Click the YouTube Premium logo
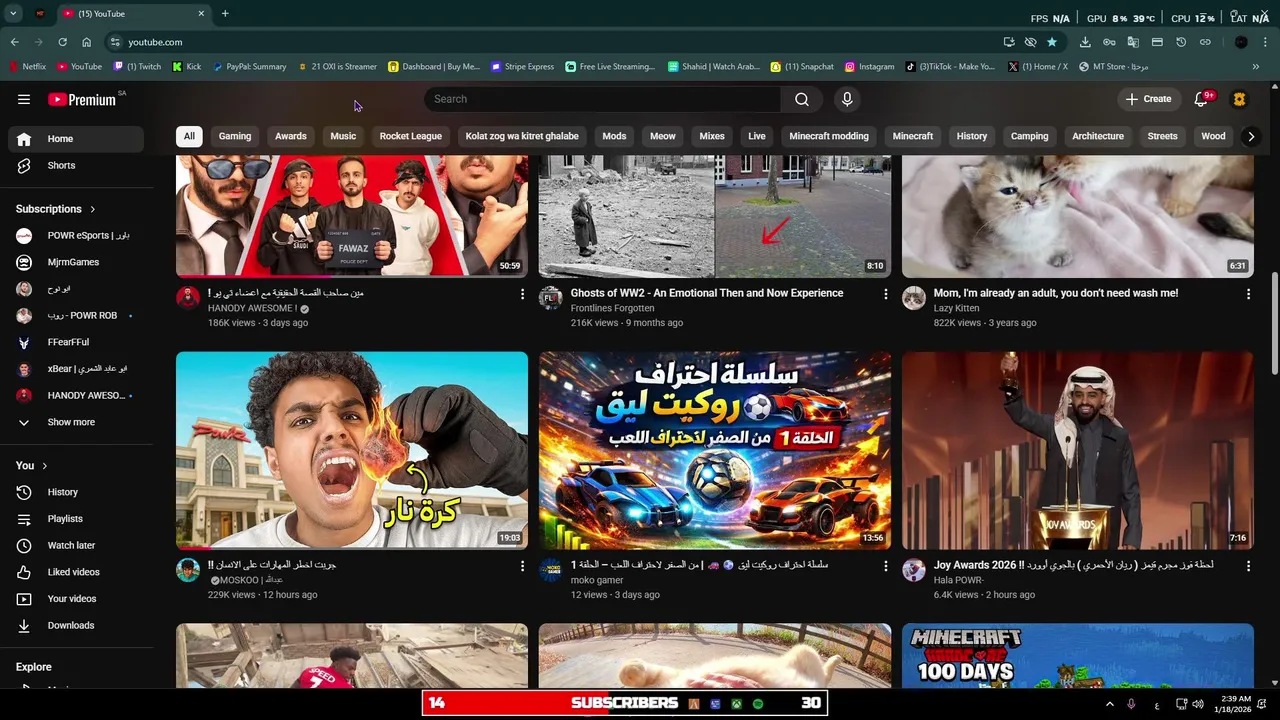Screen dimensions: 1280x720 coord(82,99)
